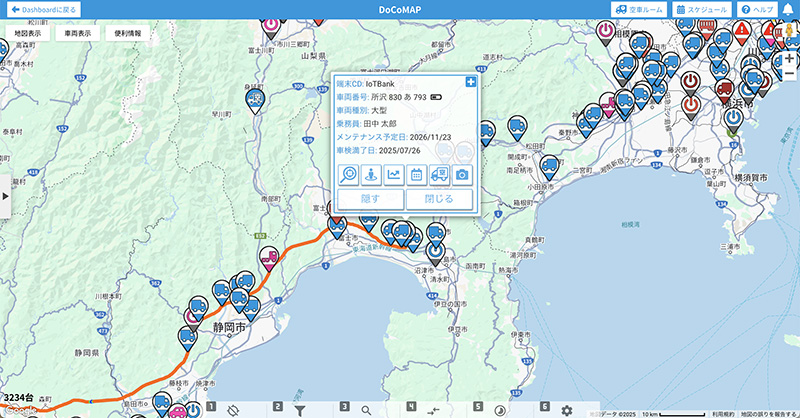
Task: Click the filter funnel icon in bottom toolbar
Action: point(300,410)
